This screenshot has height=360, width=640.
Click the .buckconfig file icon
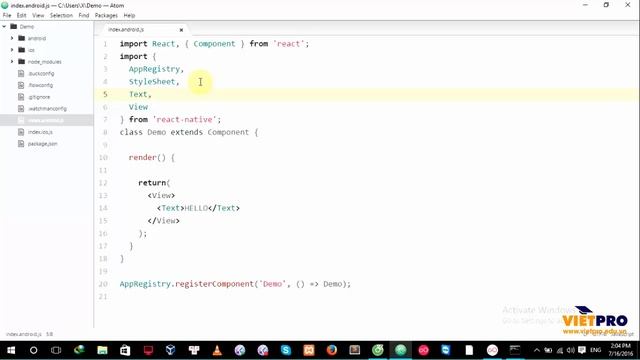21,73
